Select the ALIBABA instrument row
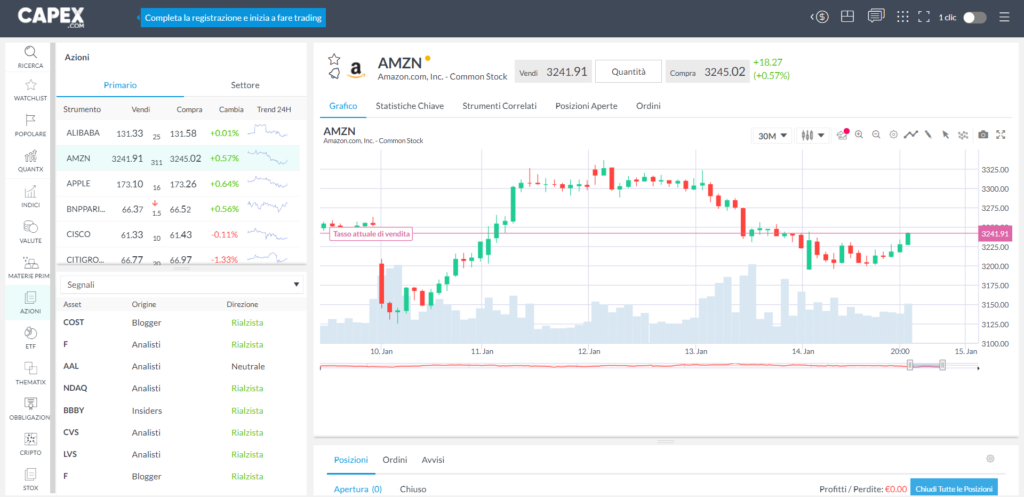Image resolution: width=1024 pixels, height=497 pixels. 178,133
